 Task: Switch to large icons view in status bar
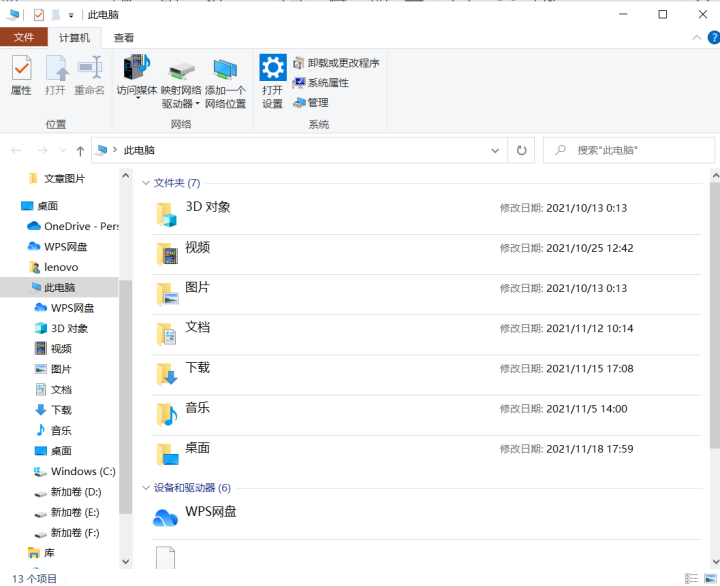[x=711, y=578]
